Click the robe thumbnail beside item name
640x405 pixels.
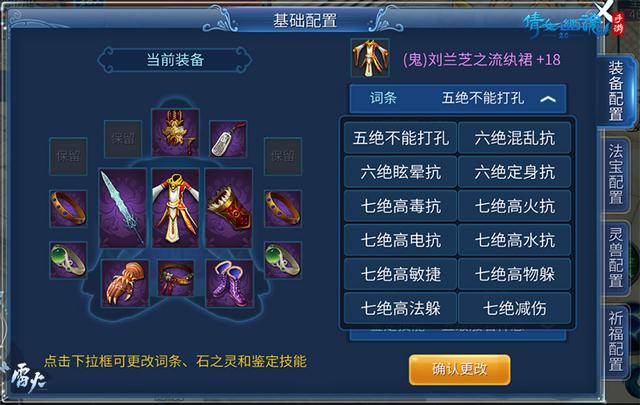(x=370, y=58)
